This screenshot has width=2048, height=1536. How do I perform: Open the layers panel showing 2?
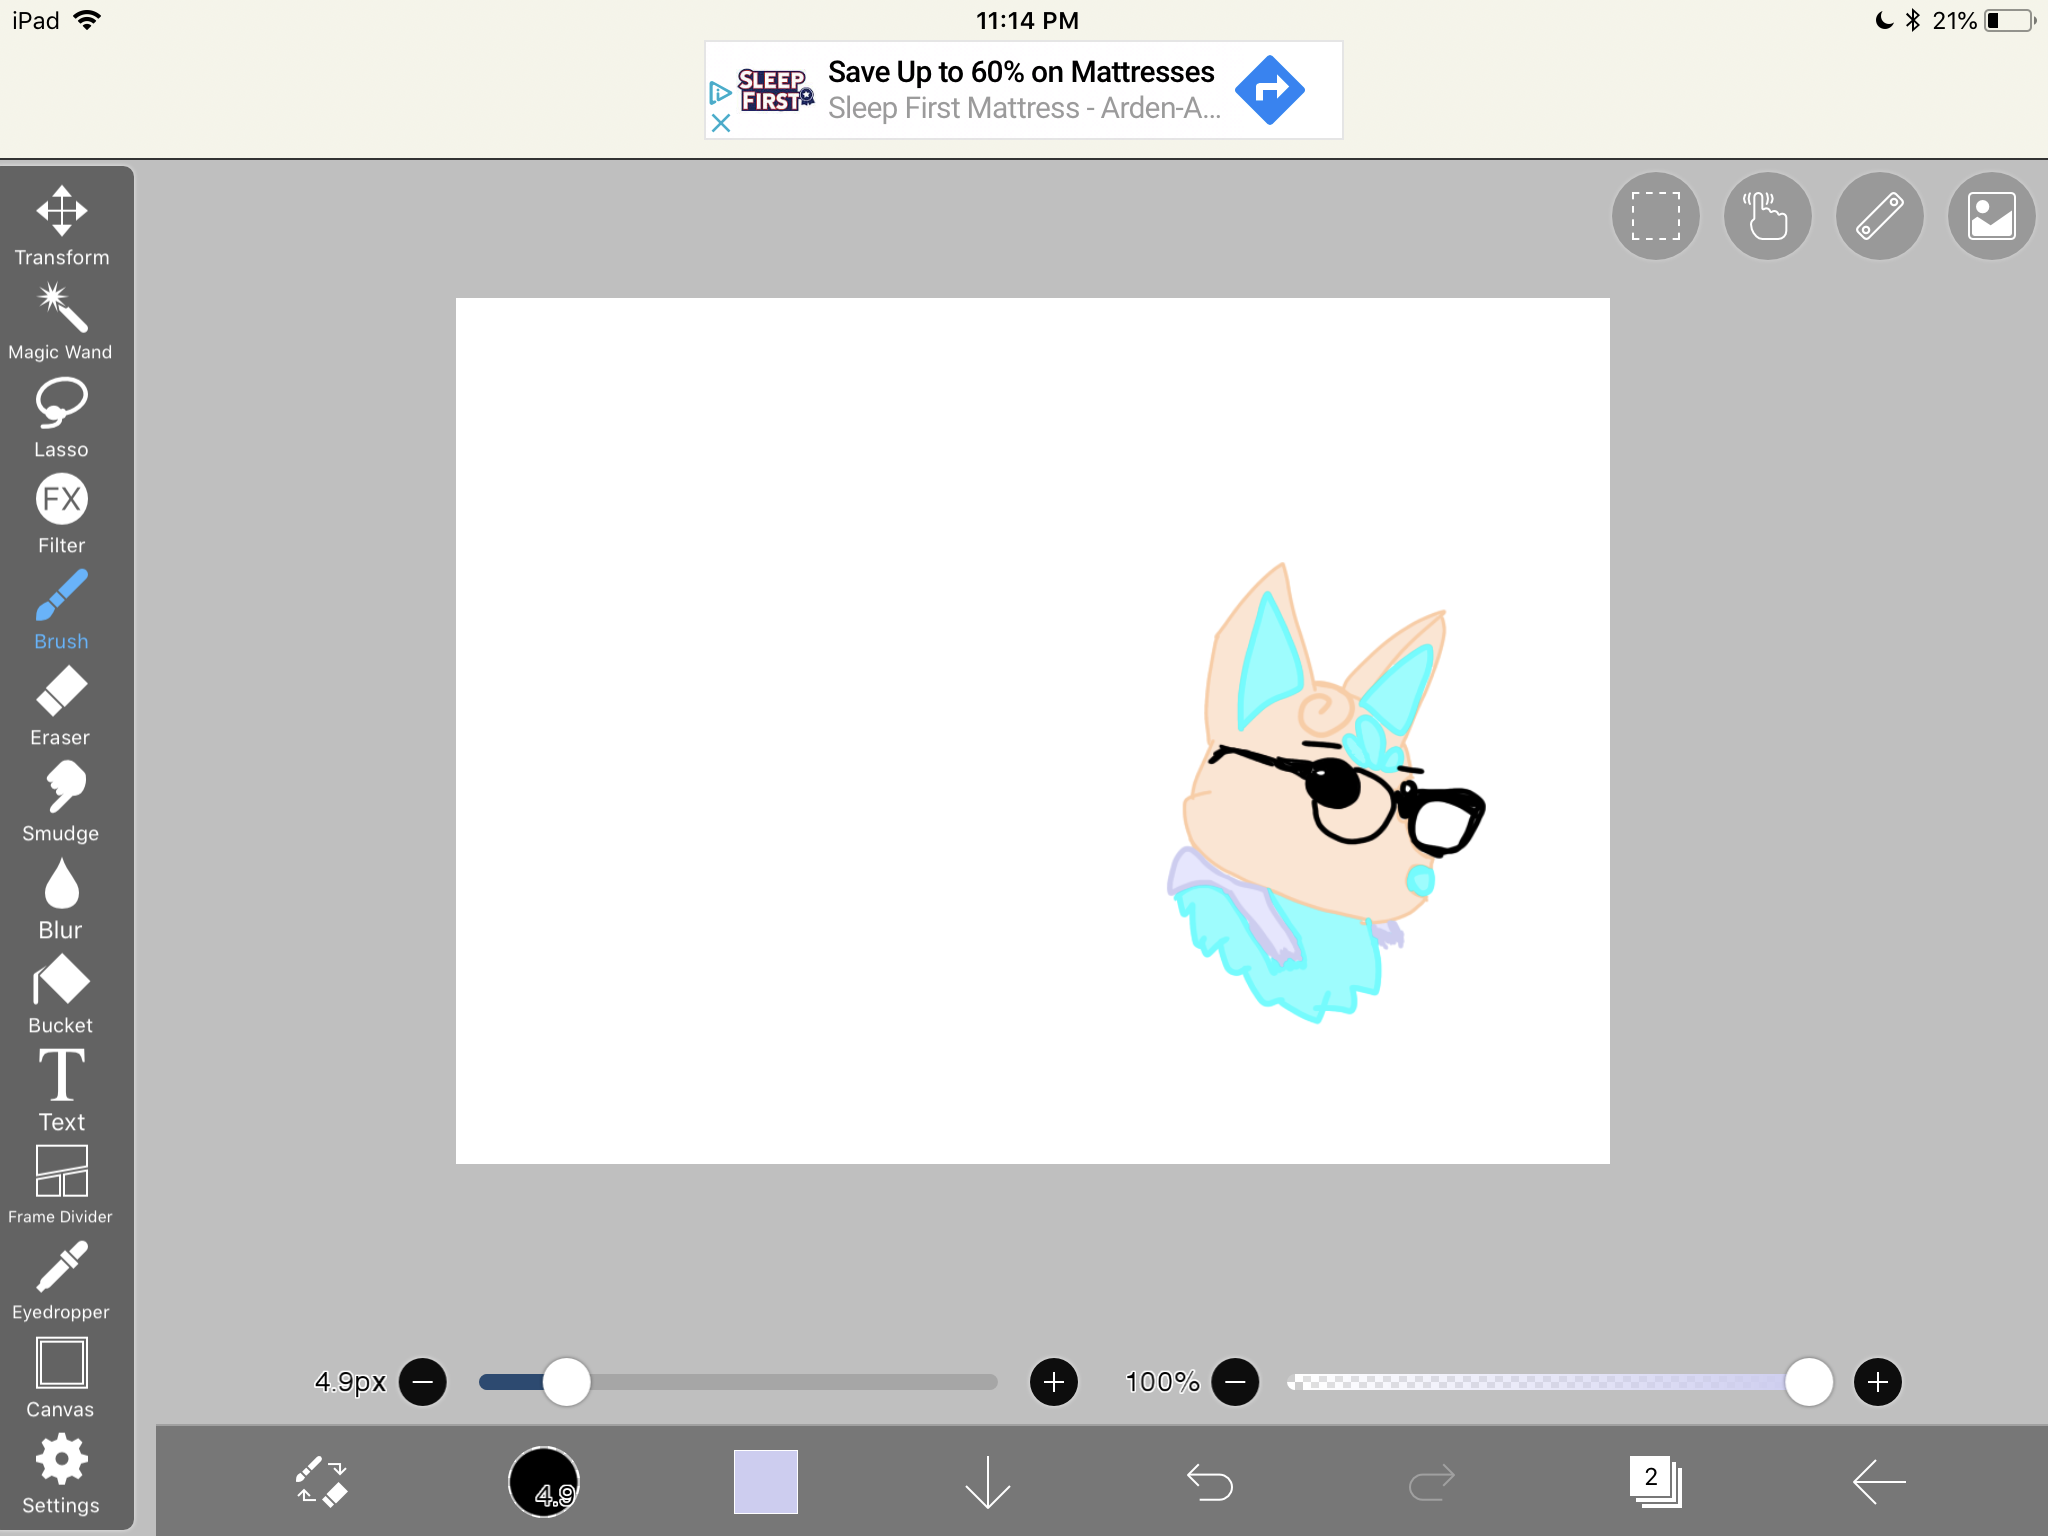[1655, 1481]
